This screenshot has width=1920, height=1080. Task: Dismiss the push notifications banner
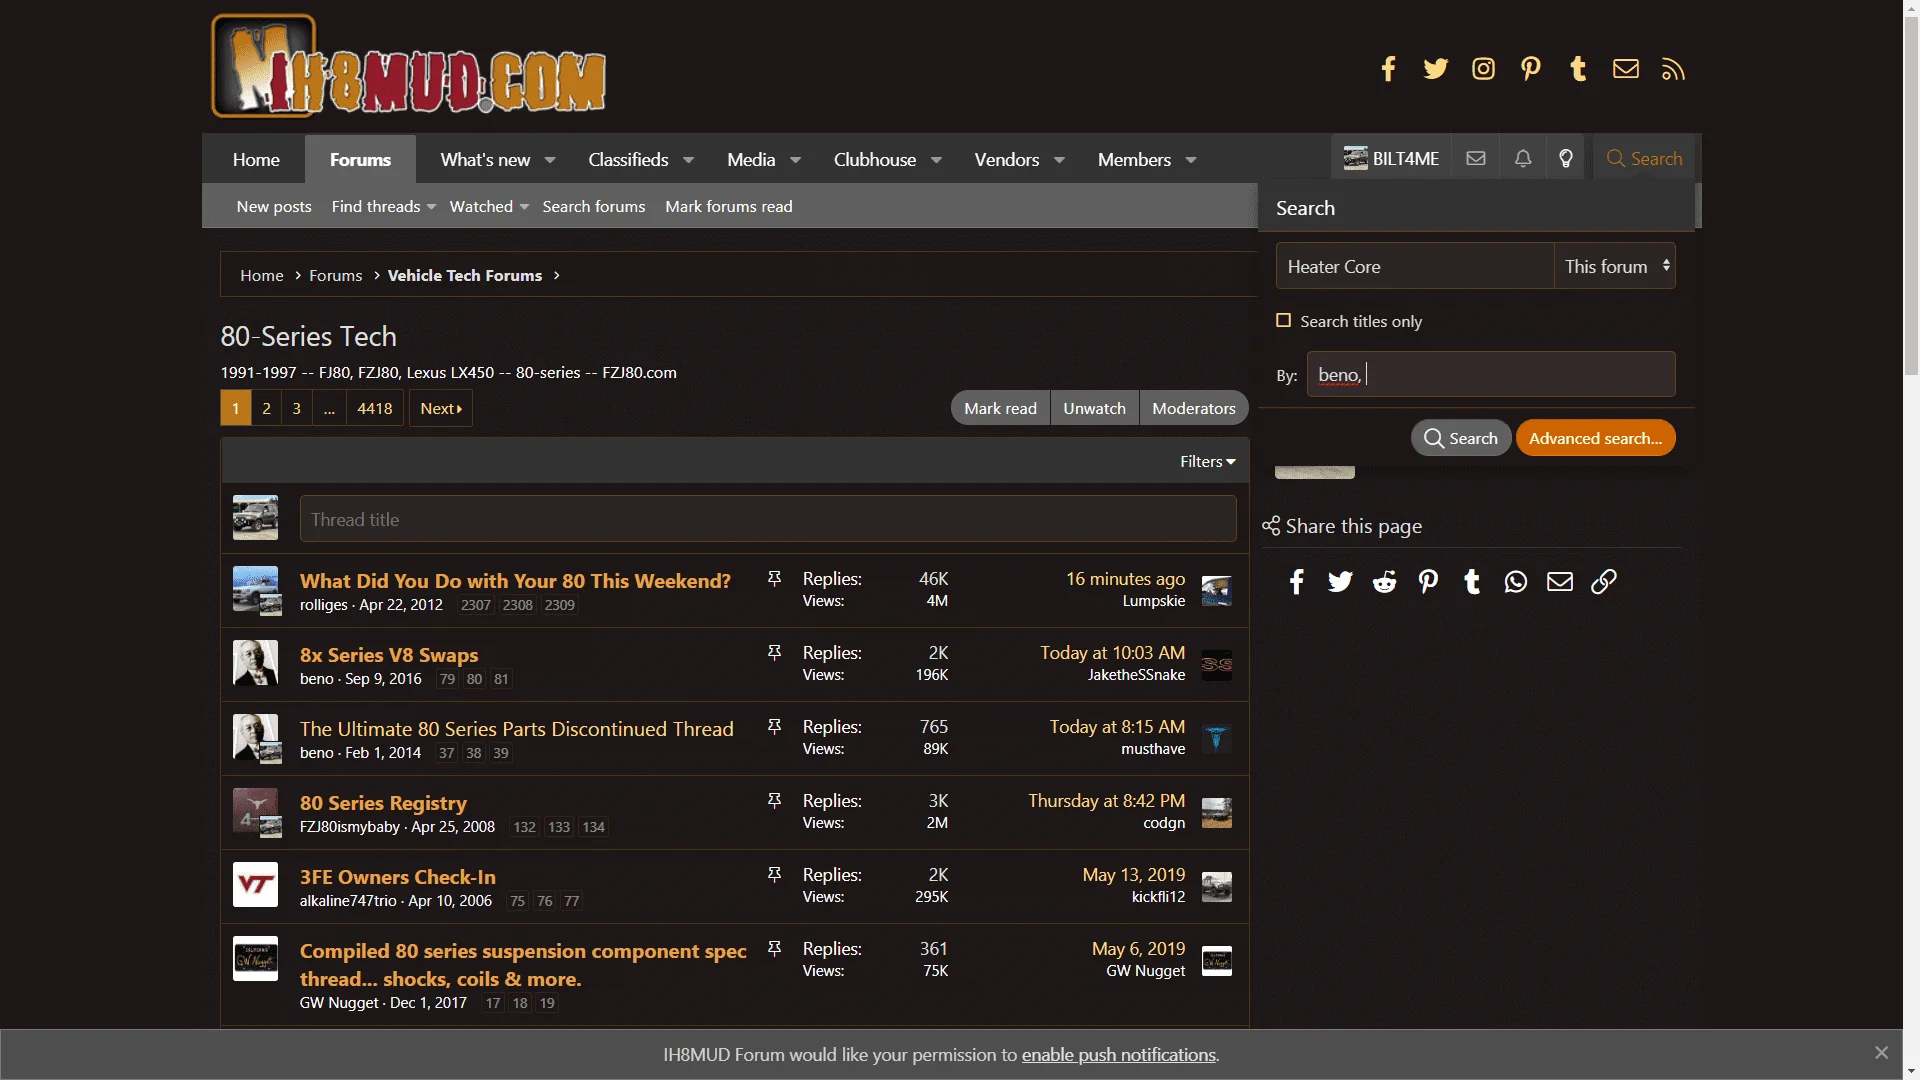(x=1881, y=1053)
